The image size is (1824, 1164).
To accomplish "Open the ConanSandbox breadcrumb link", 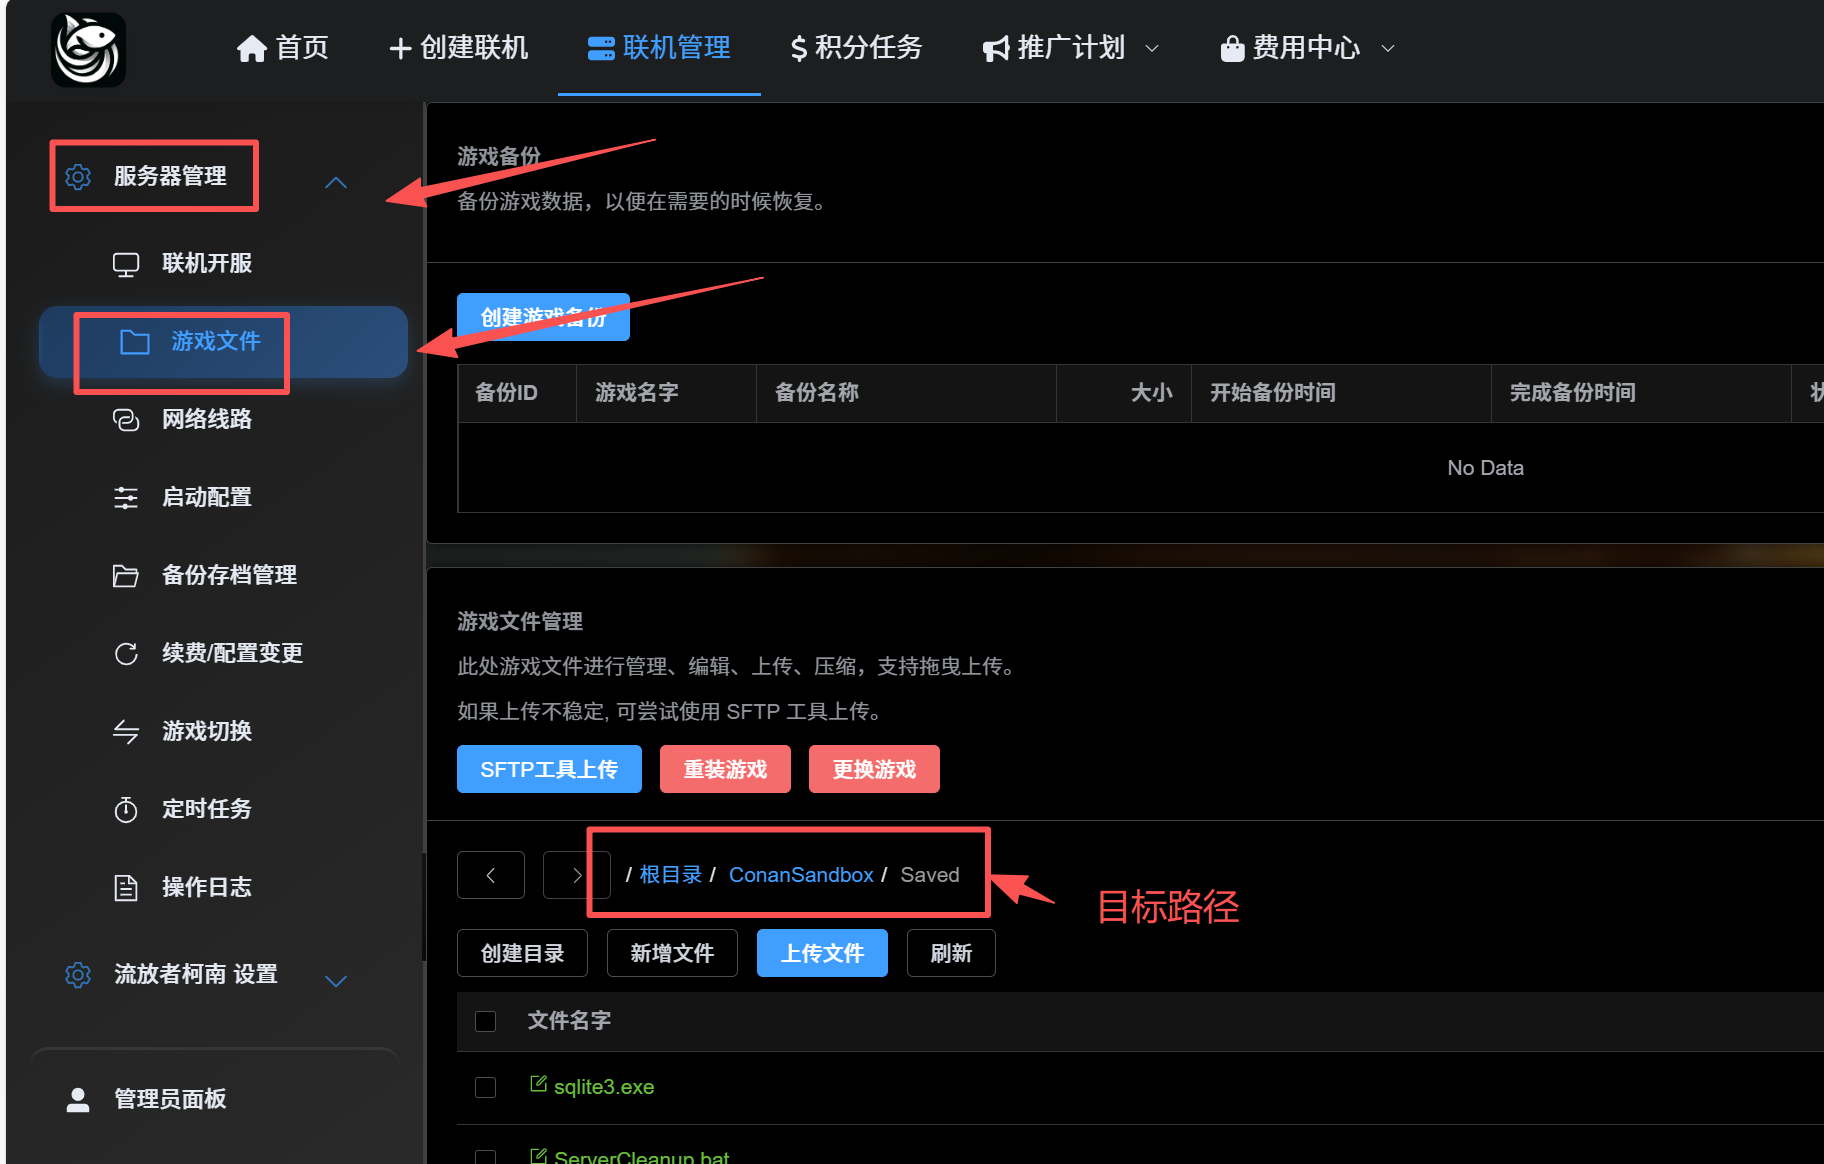I will point(801,875).
